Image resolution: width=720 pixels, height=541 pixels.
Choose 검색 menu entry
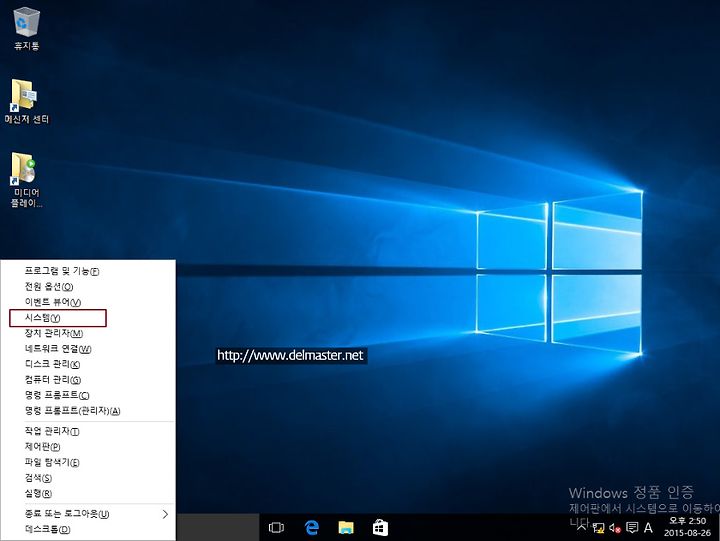click(88, 478)
